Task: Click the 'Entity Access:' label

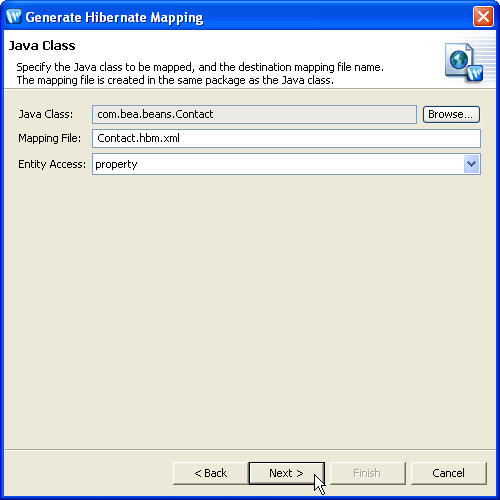Action: 52,164
